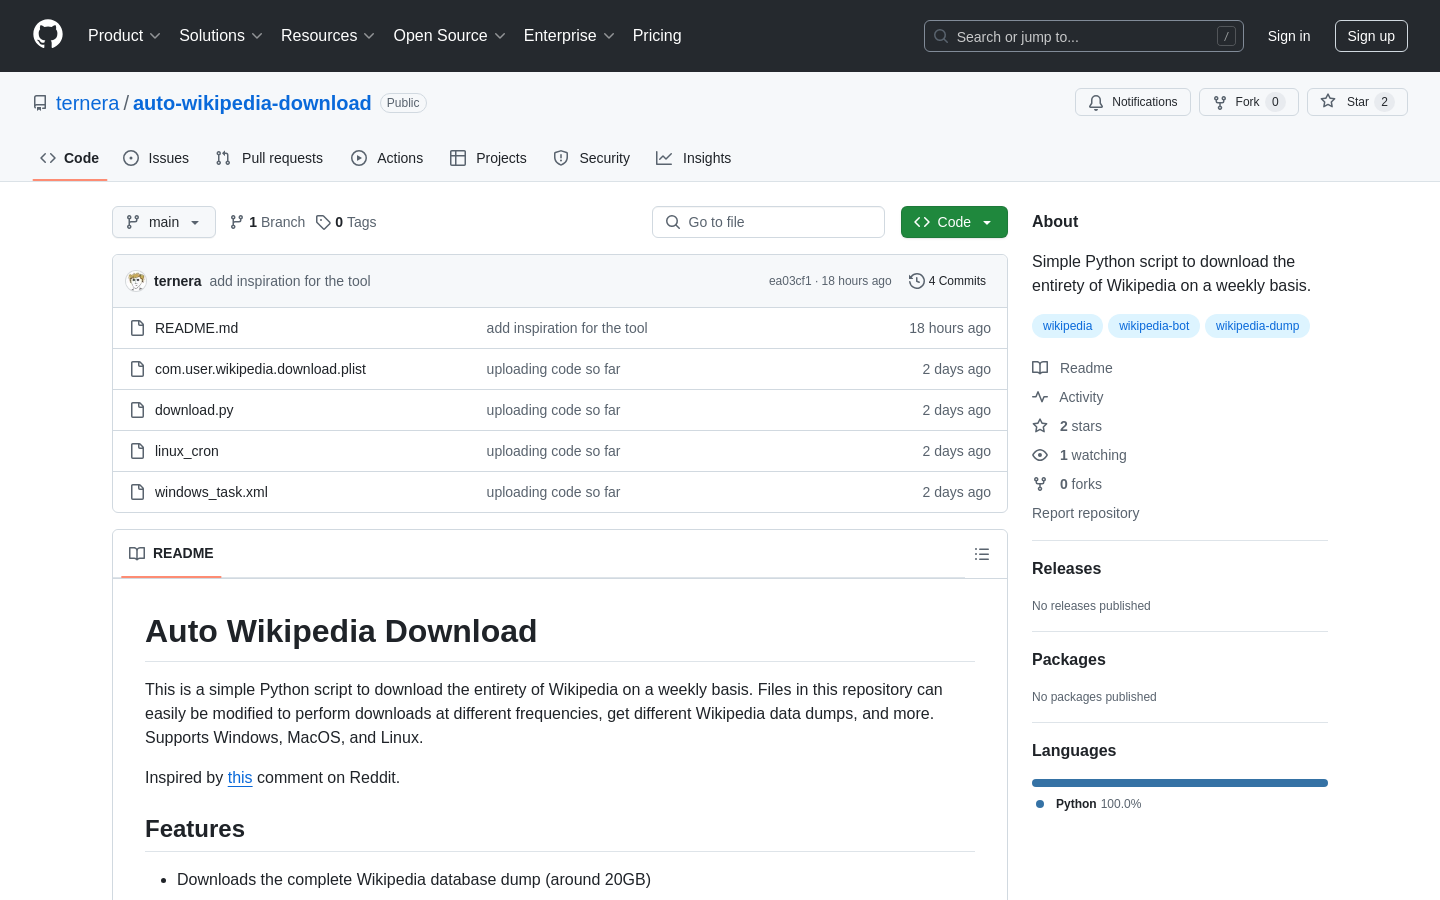The width and height of the screenshot is (1440, 900).
Task: Open download.py file name
Action: (194, 410)
